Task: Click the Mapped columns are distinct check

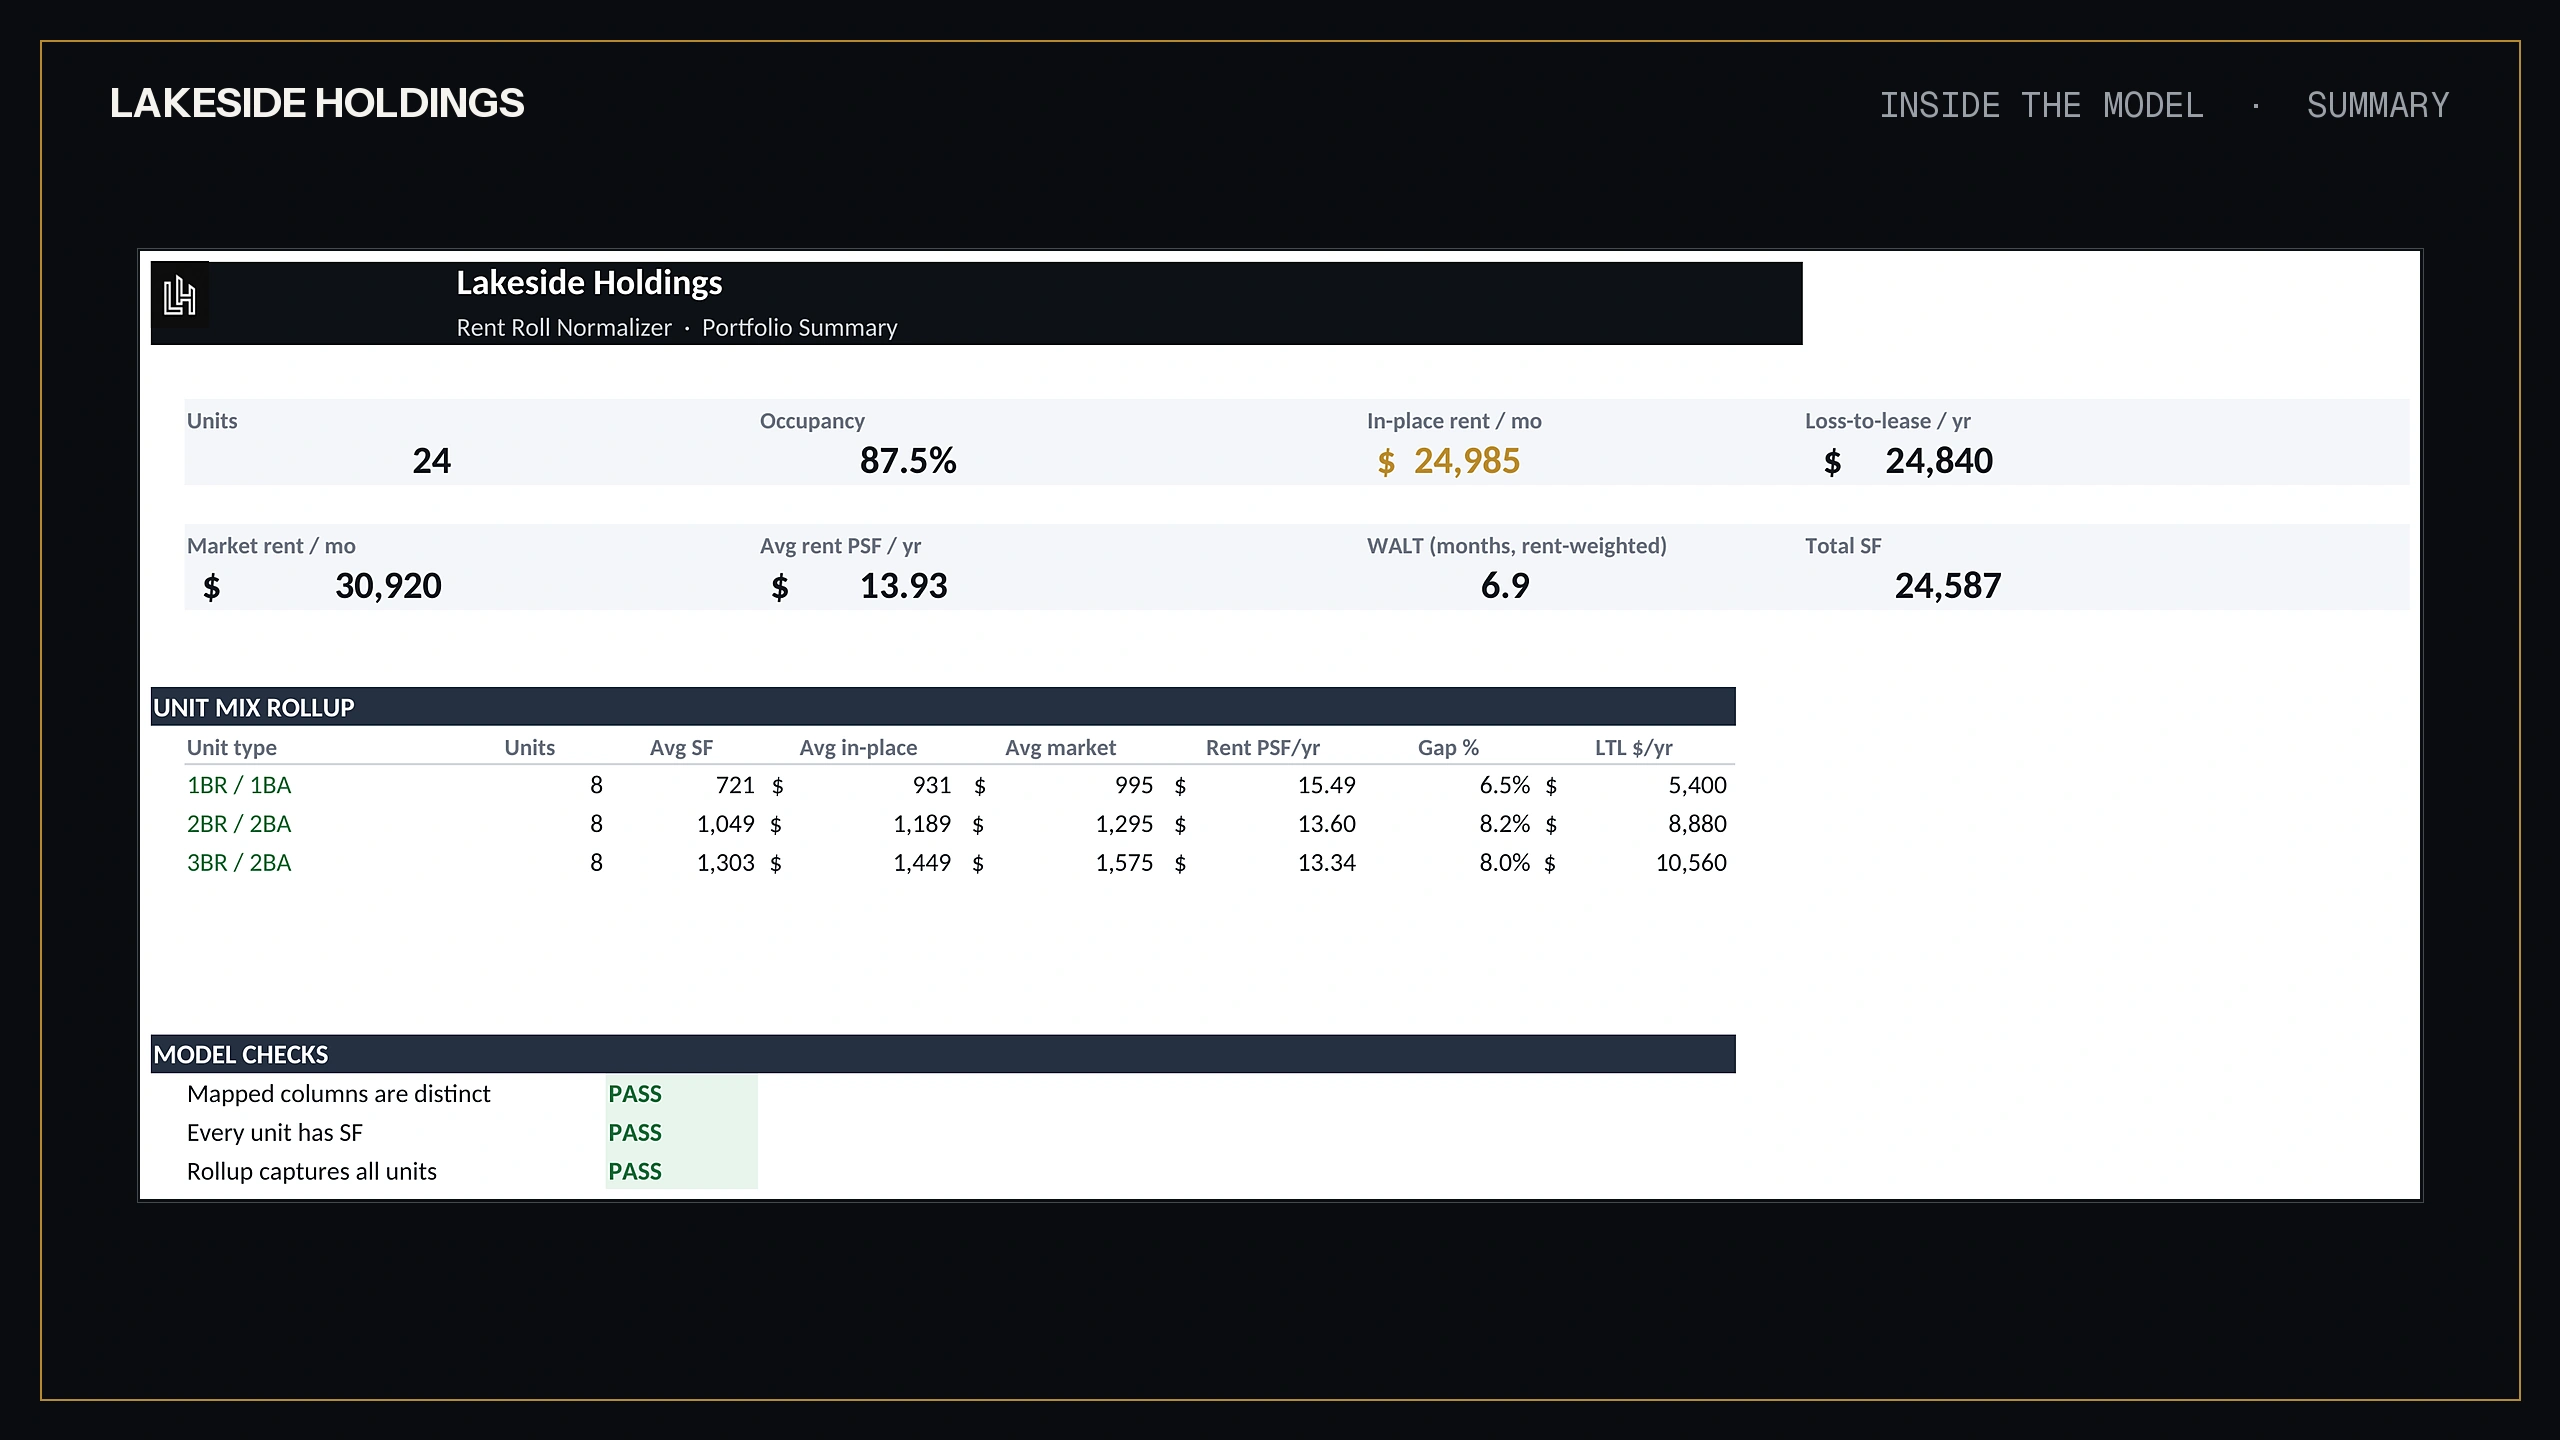Action: click(x=338, y=1094)
